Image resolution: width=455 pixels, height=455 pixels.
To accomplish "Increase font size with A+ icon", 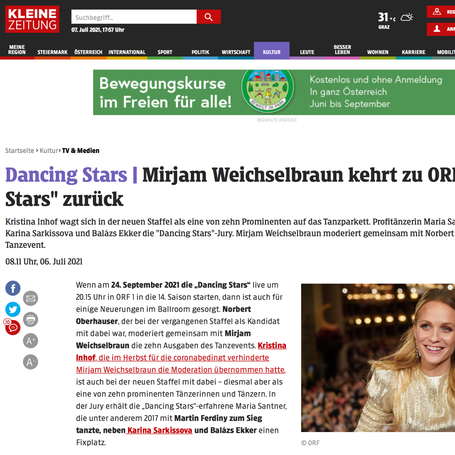I will (30, 341).
